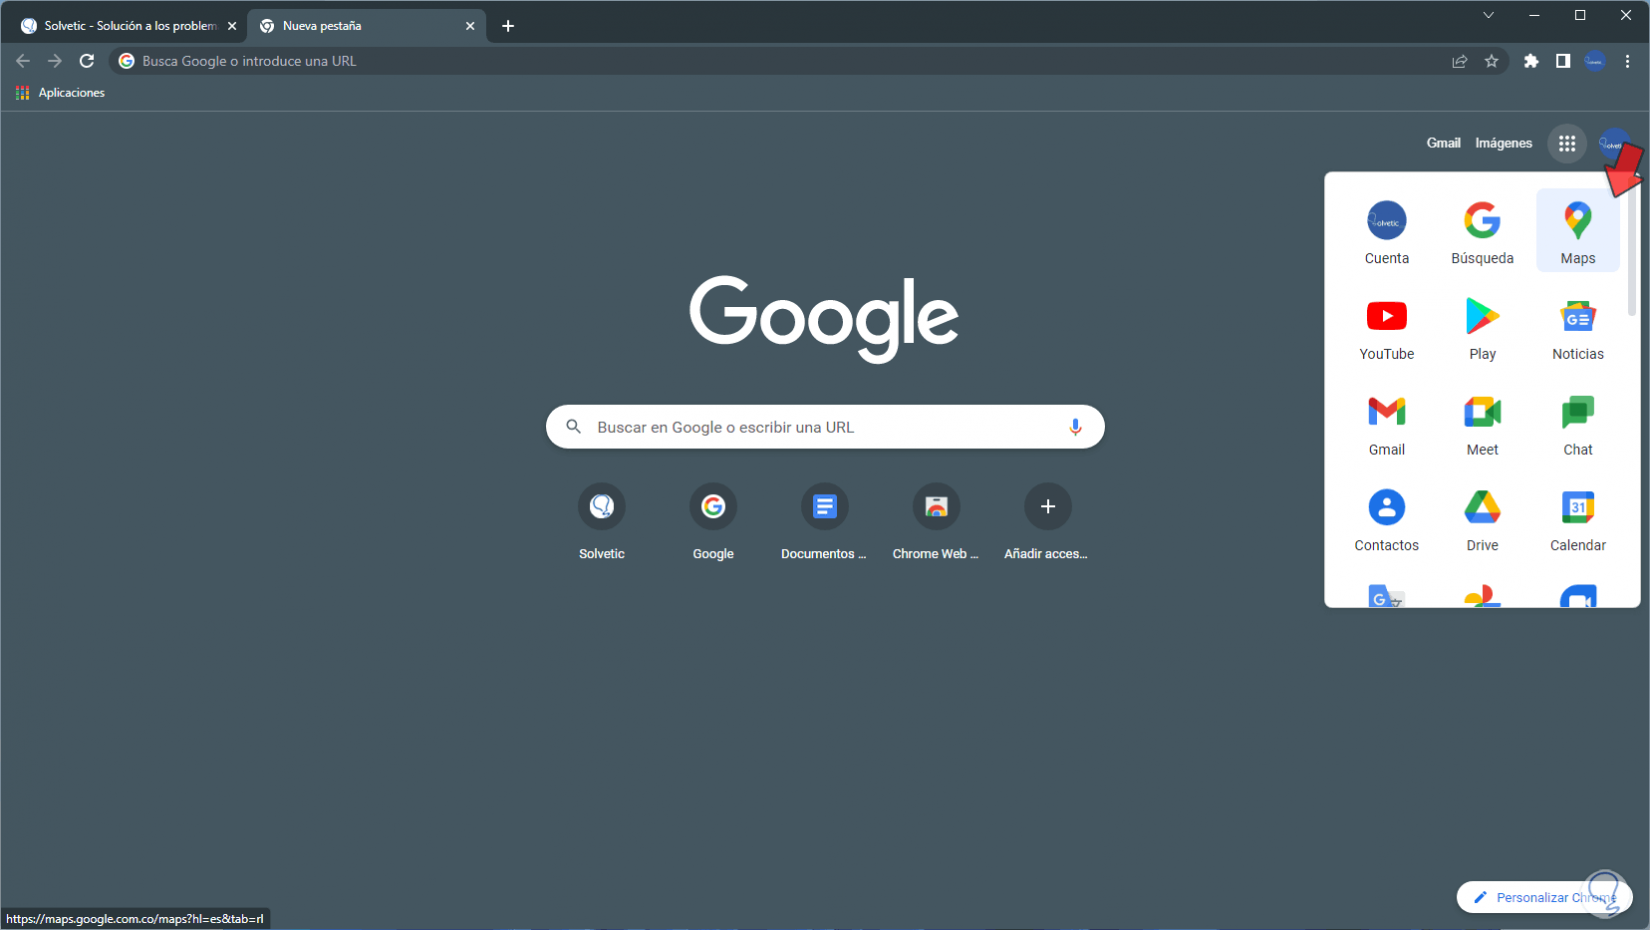Add a new shortcut with Añadir acceso
This screenshot has width=1650, height=930.
click(x=1047, y=521)
